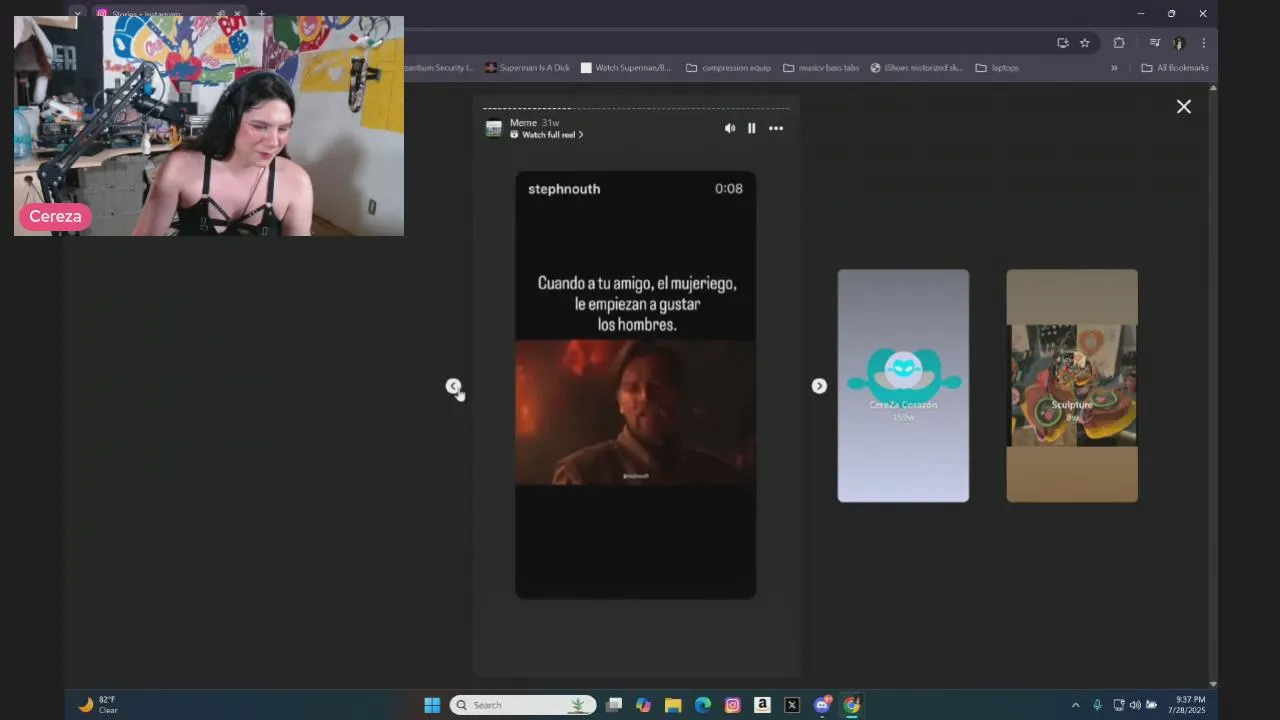Screen dimensions: 1280x720
Task: Open the story's three-dot options menu
Action: pyautogui.click(x=776, y=128)
